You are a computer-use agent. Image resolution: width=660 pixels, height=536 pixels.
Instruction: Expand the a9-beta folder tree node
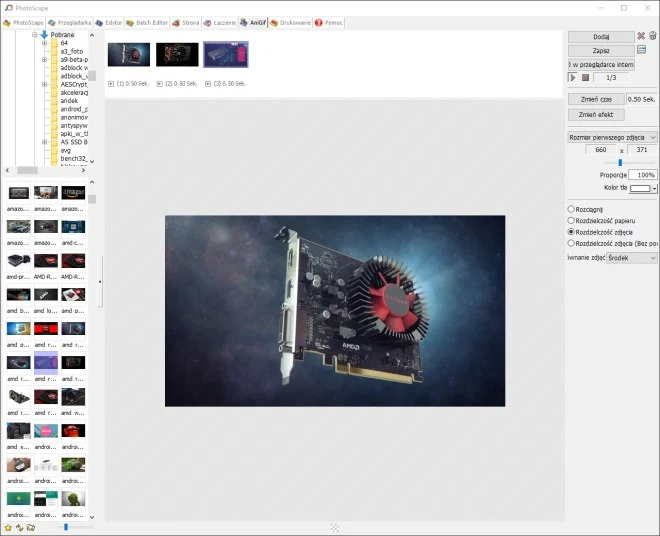[45, 59]
